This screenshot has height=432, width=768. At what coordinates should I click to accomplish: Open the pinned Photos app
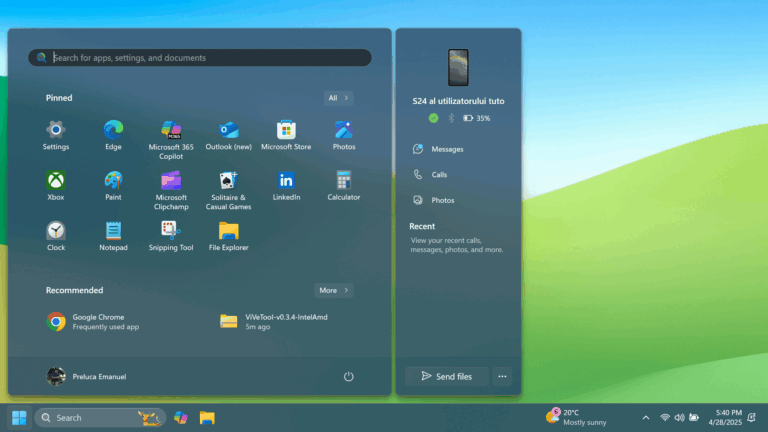344,135
